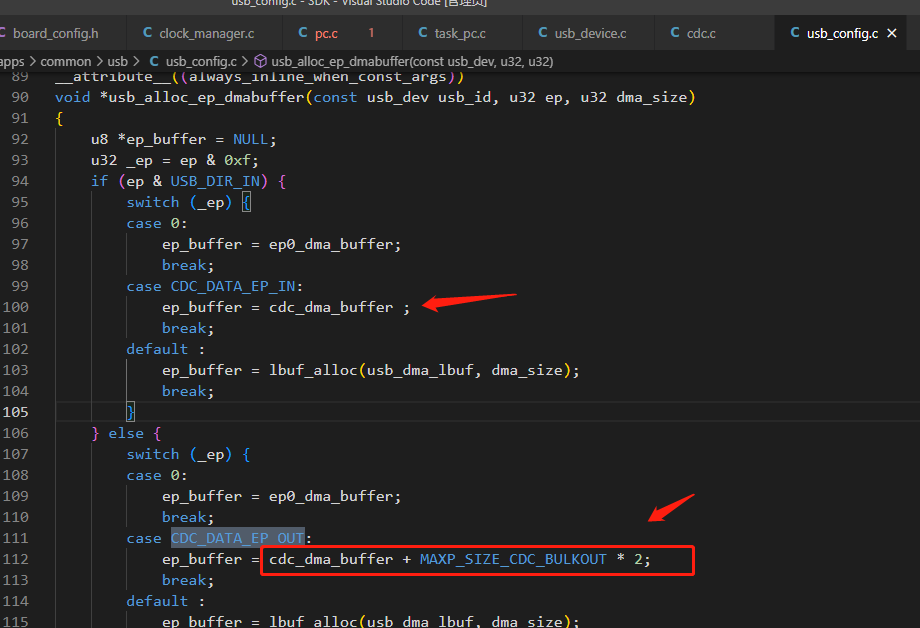Viewport: 920px width, 628px height.
Task: Click the 'else' keyword on line 106
Action: (x=126, y=433)
